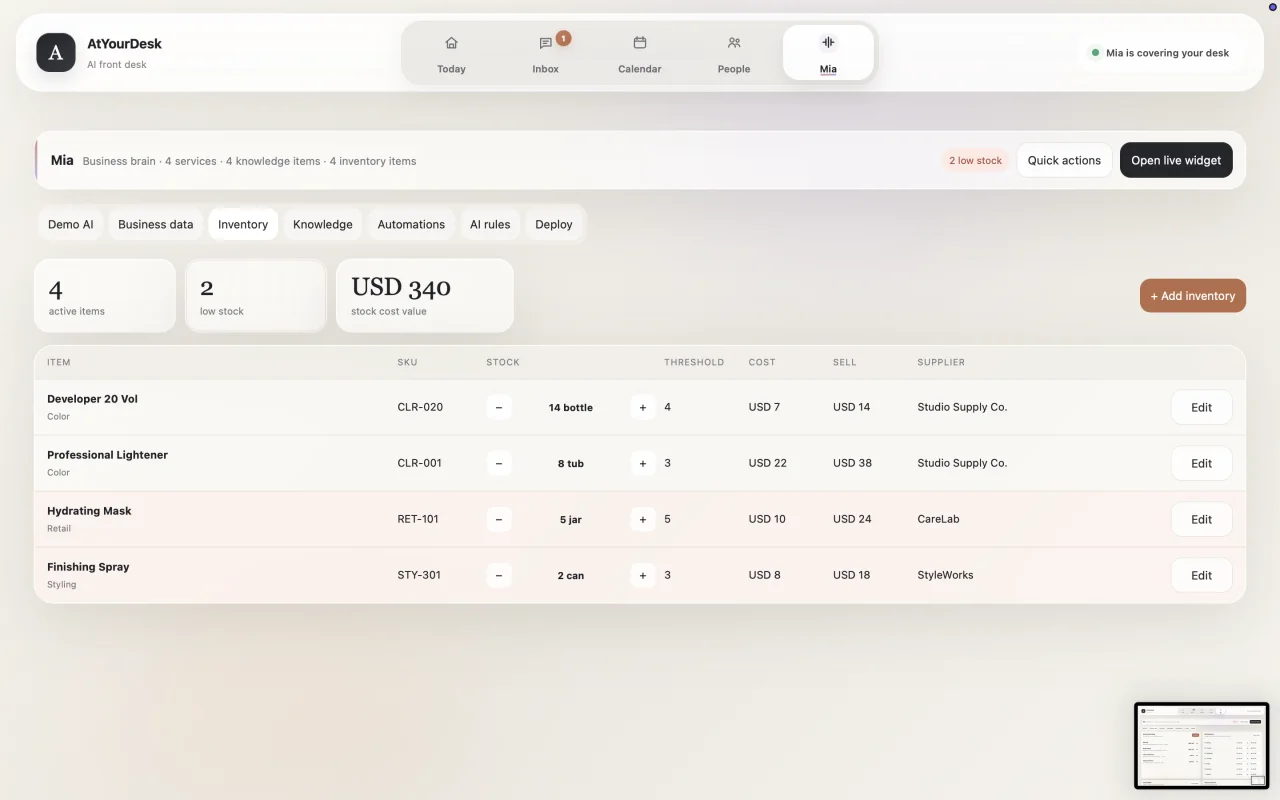Edit the Finishing Spray item
The image size is (1280, 800).
[1201, 575]
